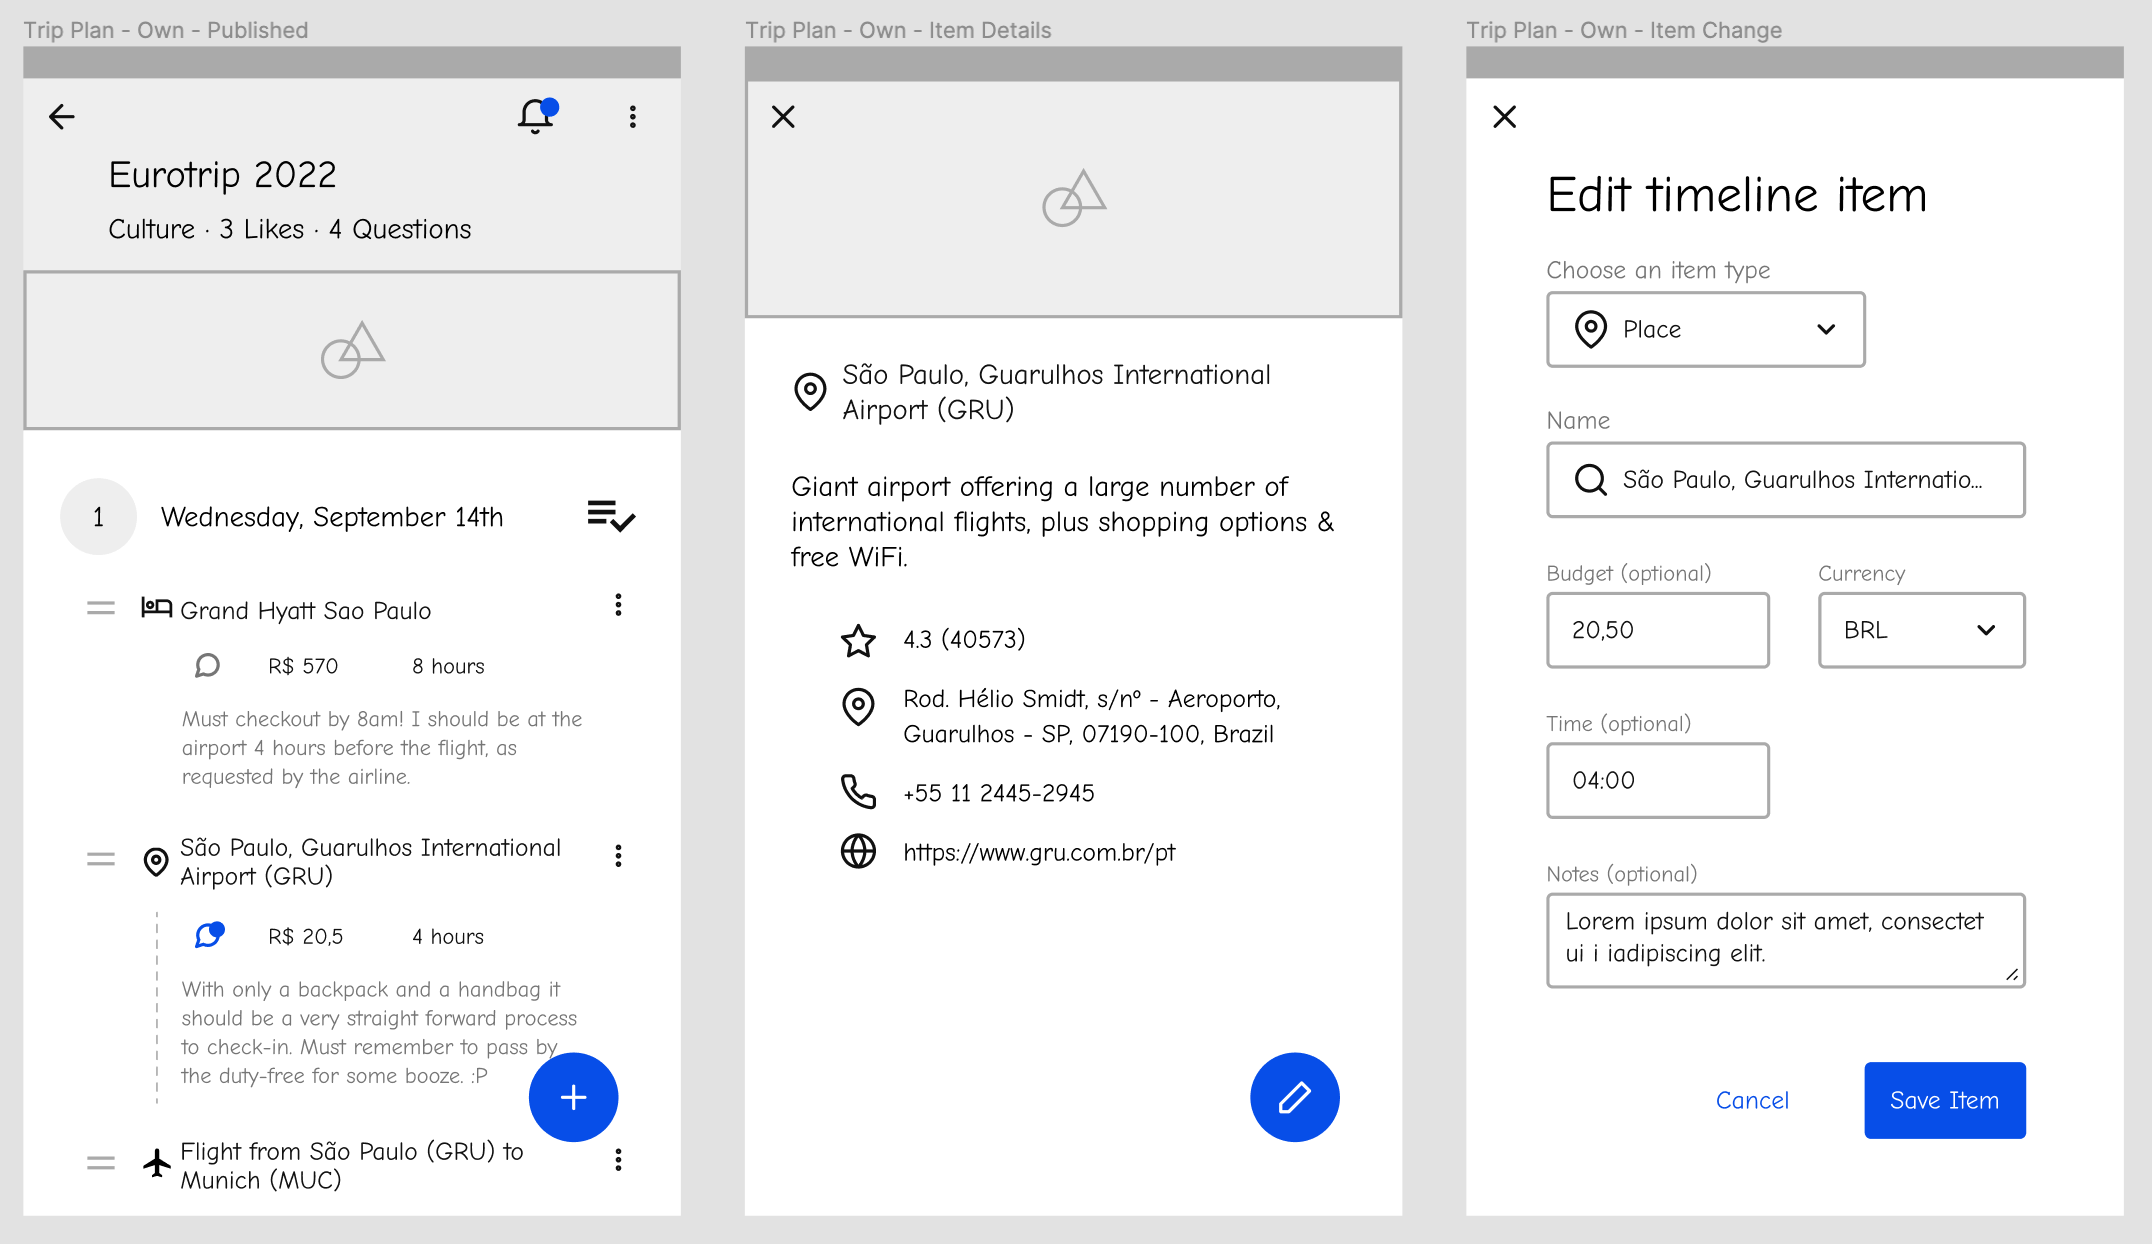Viewport: 2152px width, 1244px height.
Task: Click the close X button on item details
Action: pos(782,116)
